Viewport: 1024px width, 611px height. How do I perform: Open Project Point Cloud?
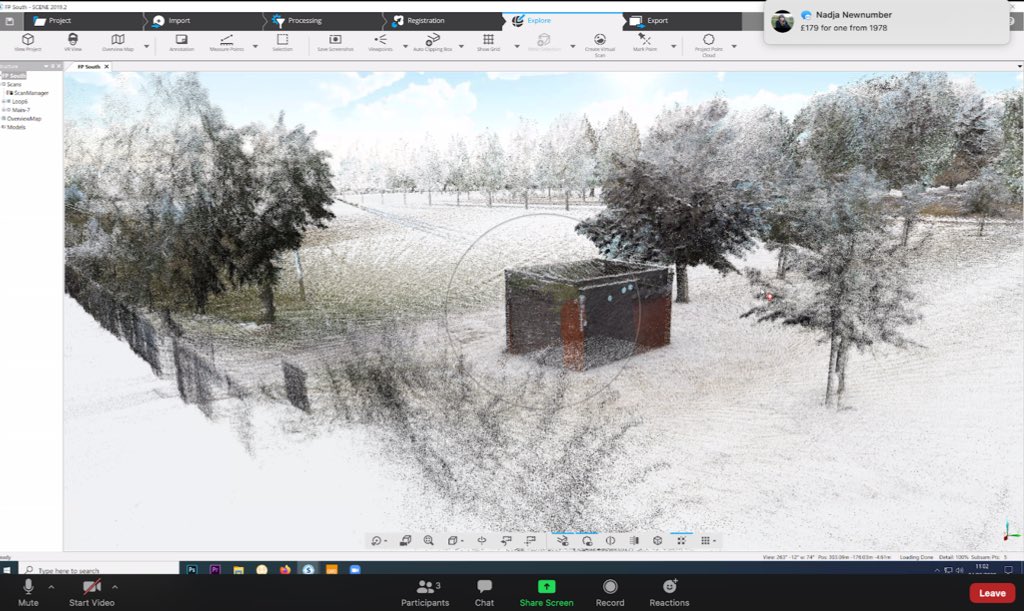(x=707, y=42)
